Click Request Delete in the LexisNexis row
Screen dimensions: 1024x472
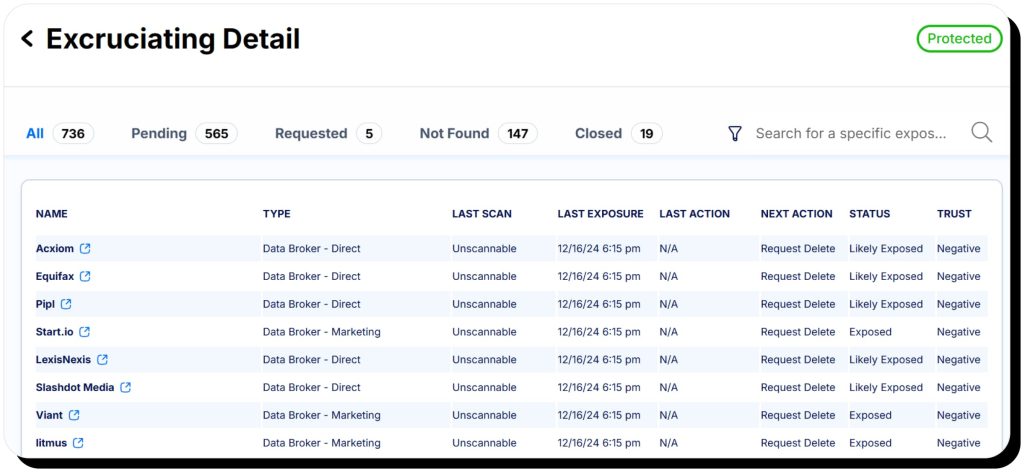(x=798, y=360)
